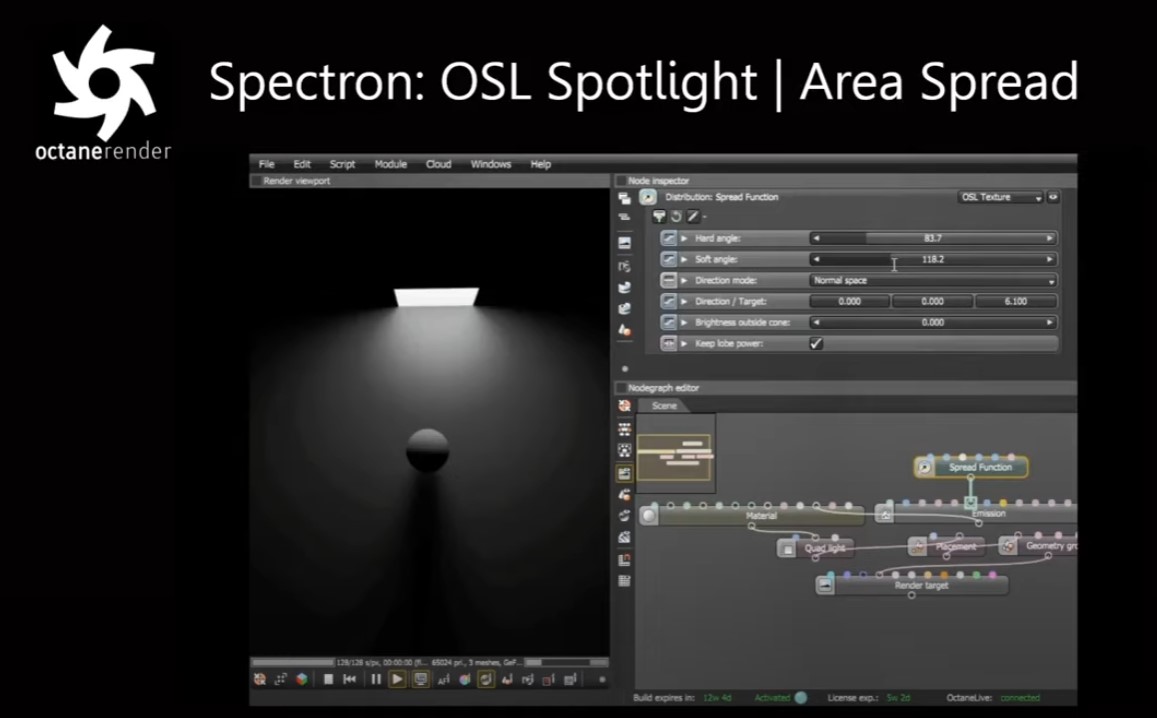The image size is (1157, 718).
Task: Open the File menu
Action: 266,164
